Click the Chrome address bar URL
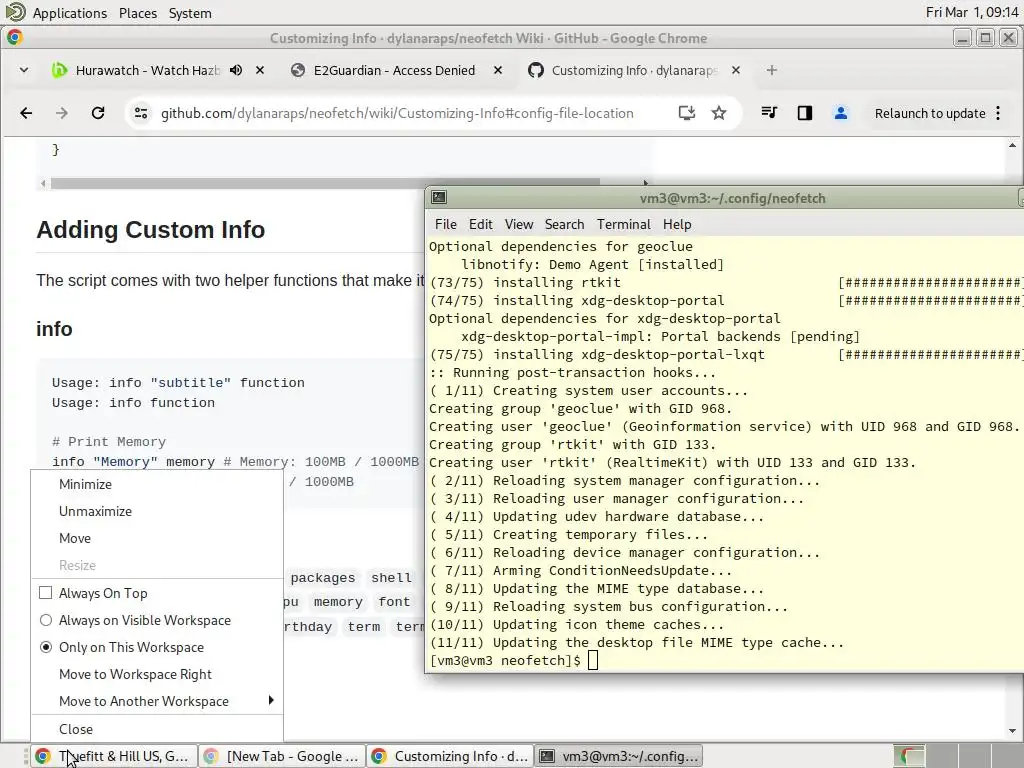 (x=397, y=113)
